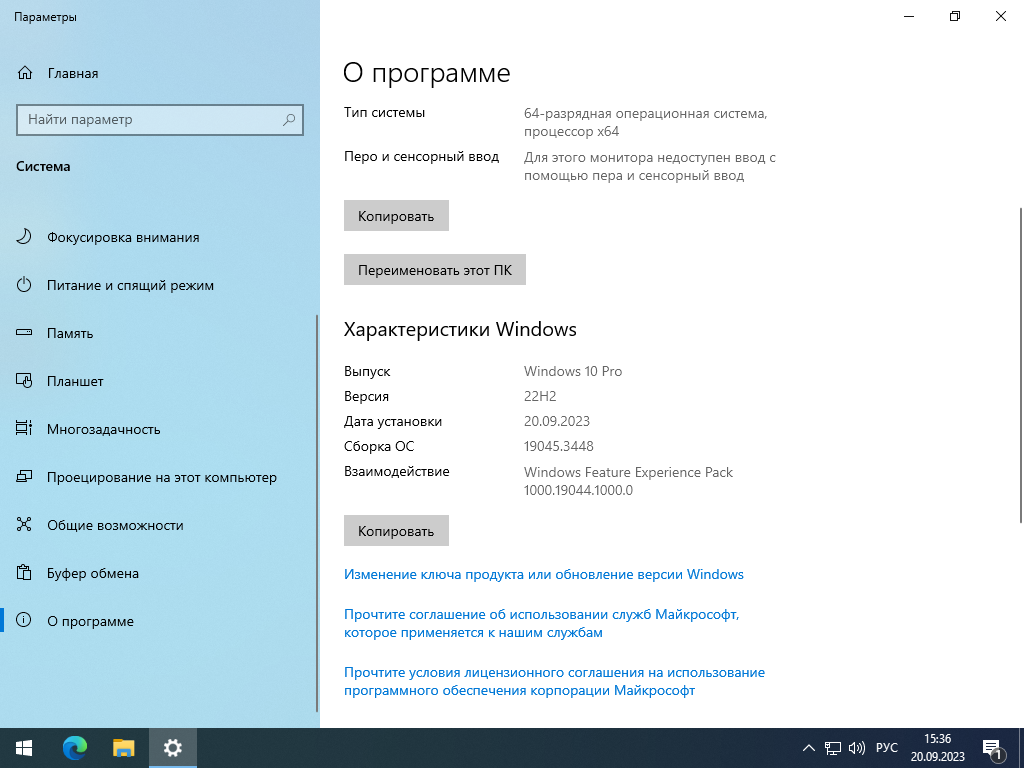Open Microsoft Edge from the taskbar

[75, 747]
